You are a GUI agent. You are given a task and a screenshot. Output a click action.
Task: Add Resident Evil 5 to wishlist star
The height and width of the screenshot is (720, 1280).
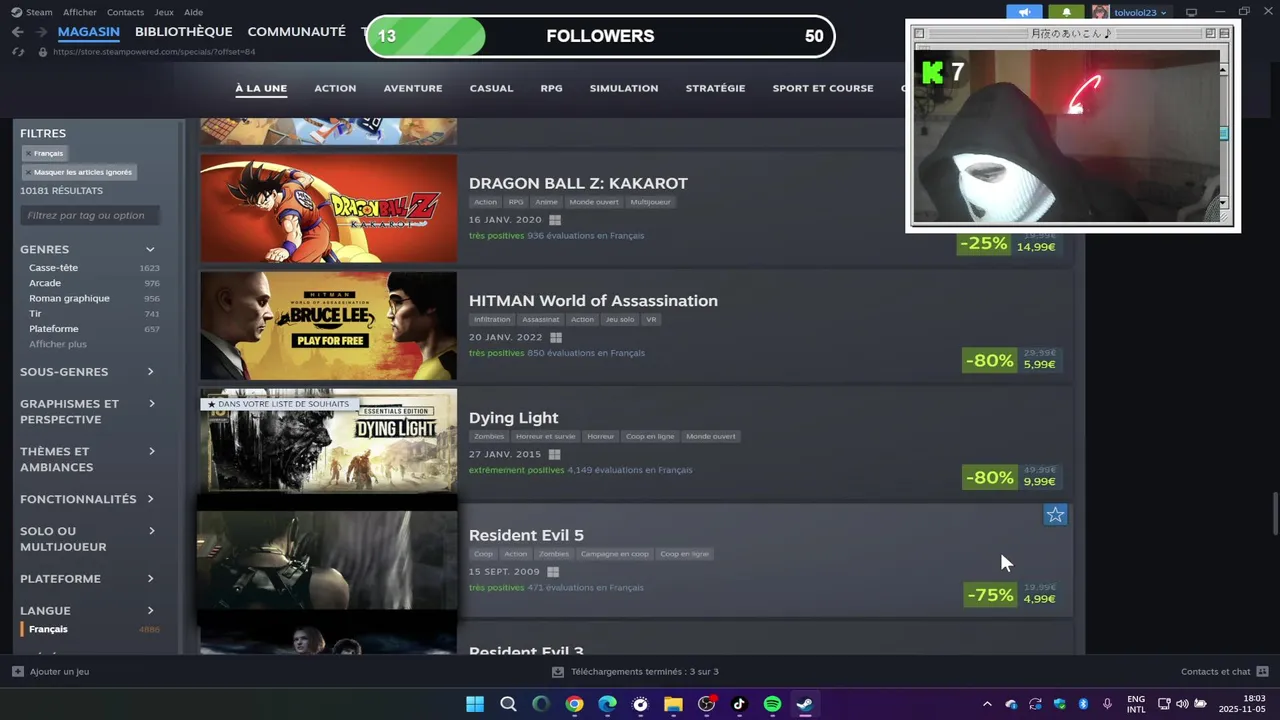[x=1055, y=515]
